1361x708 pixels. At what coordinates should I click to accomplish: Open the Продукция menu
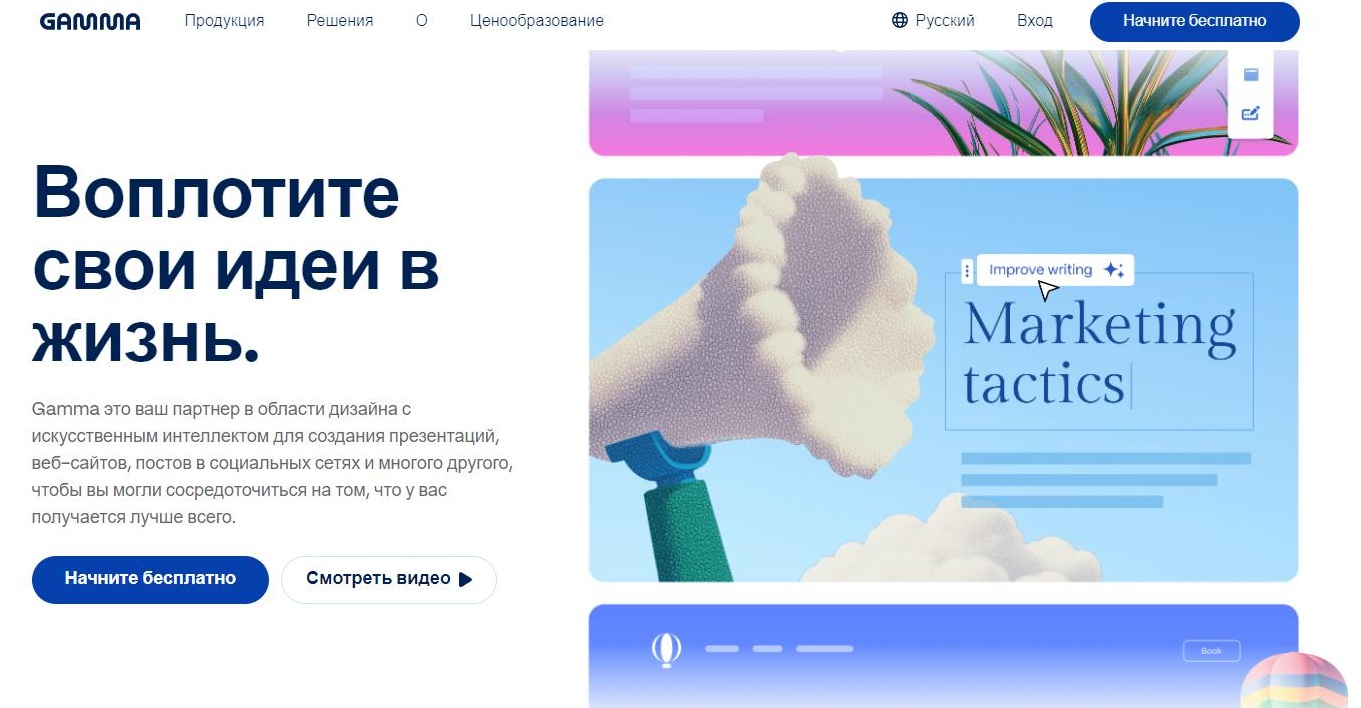pos(224,20)
